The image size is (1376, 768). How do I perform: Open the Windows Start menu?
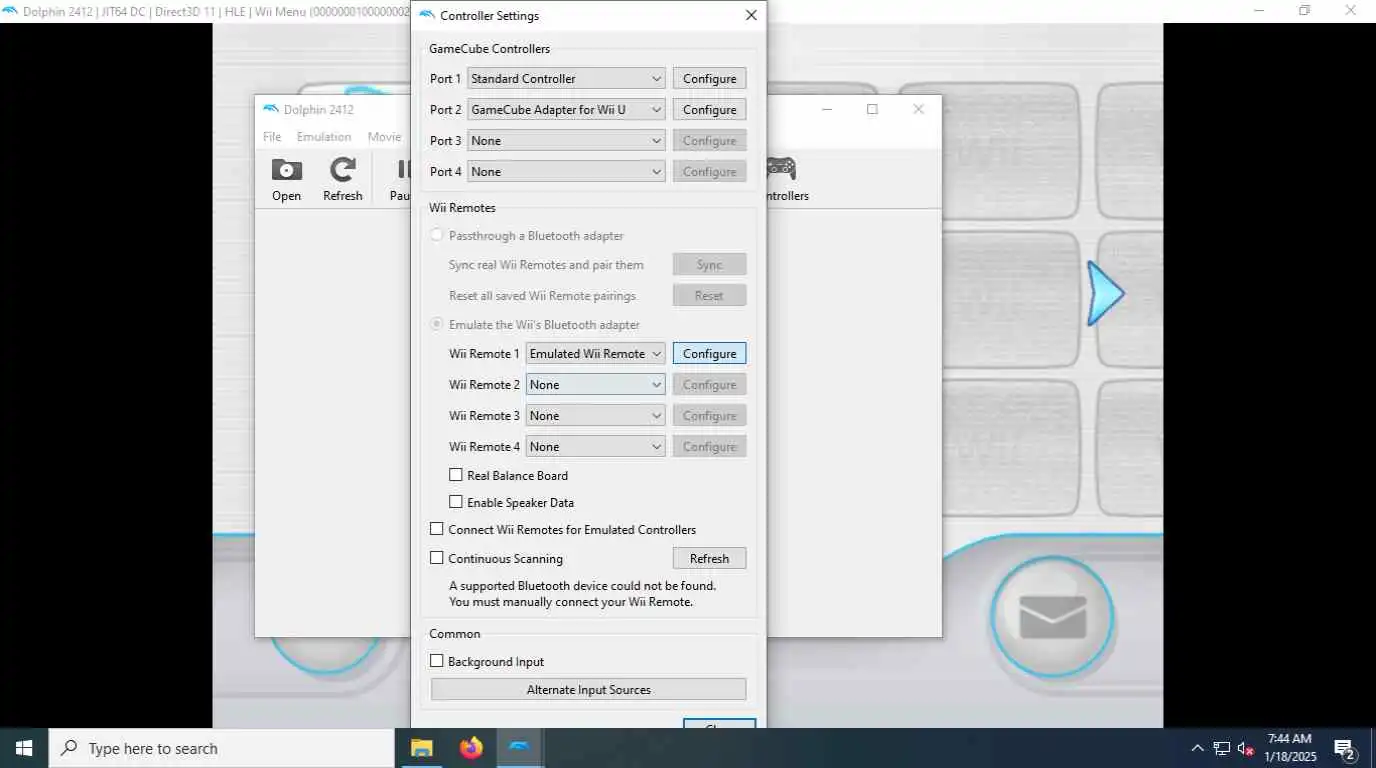click(x=24, y=748)
